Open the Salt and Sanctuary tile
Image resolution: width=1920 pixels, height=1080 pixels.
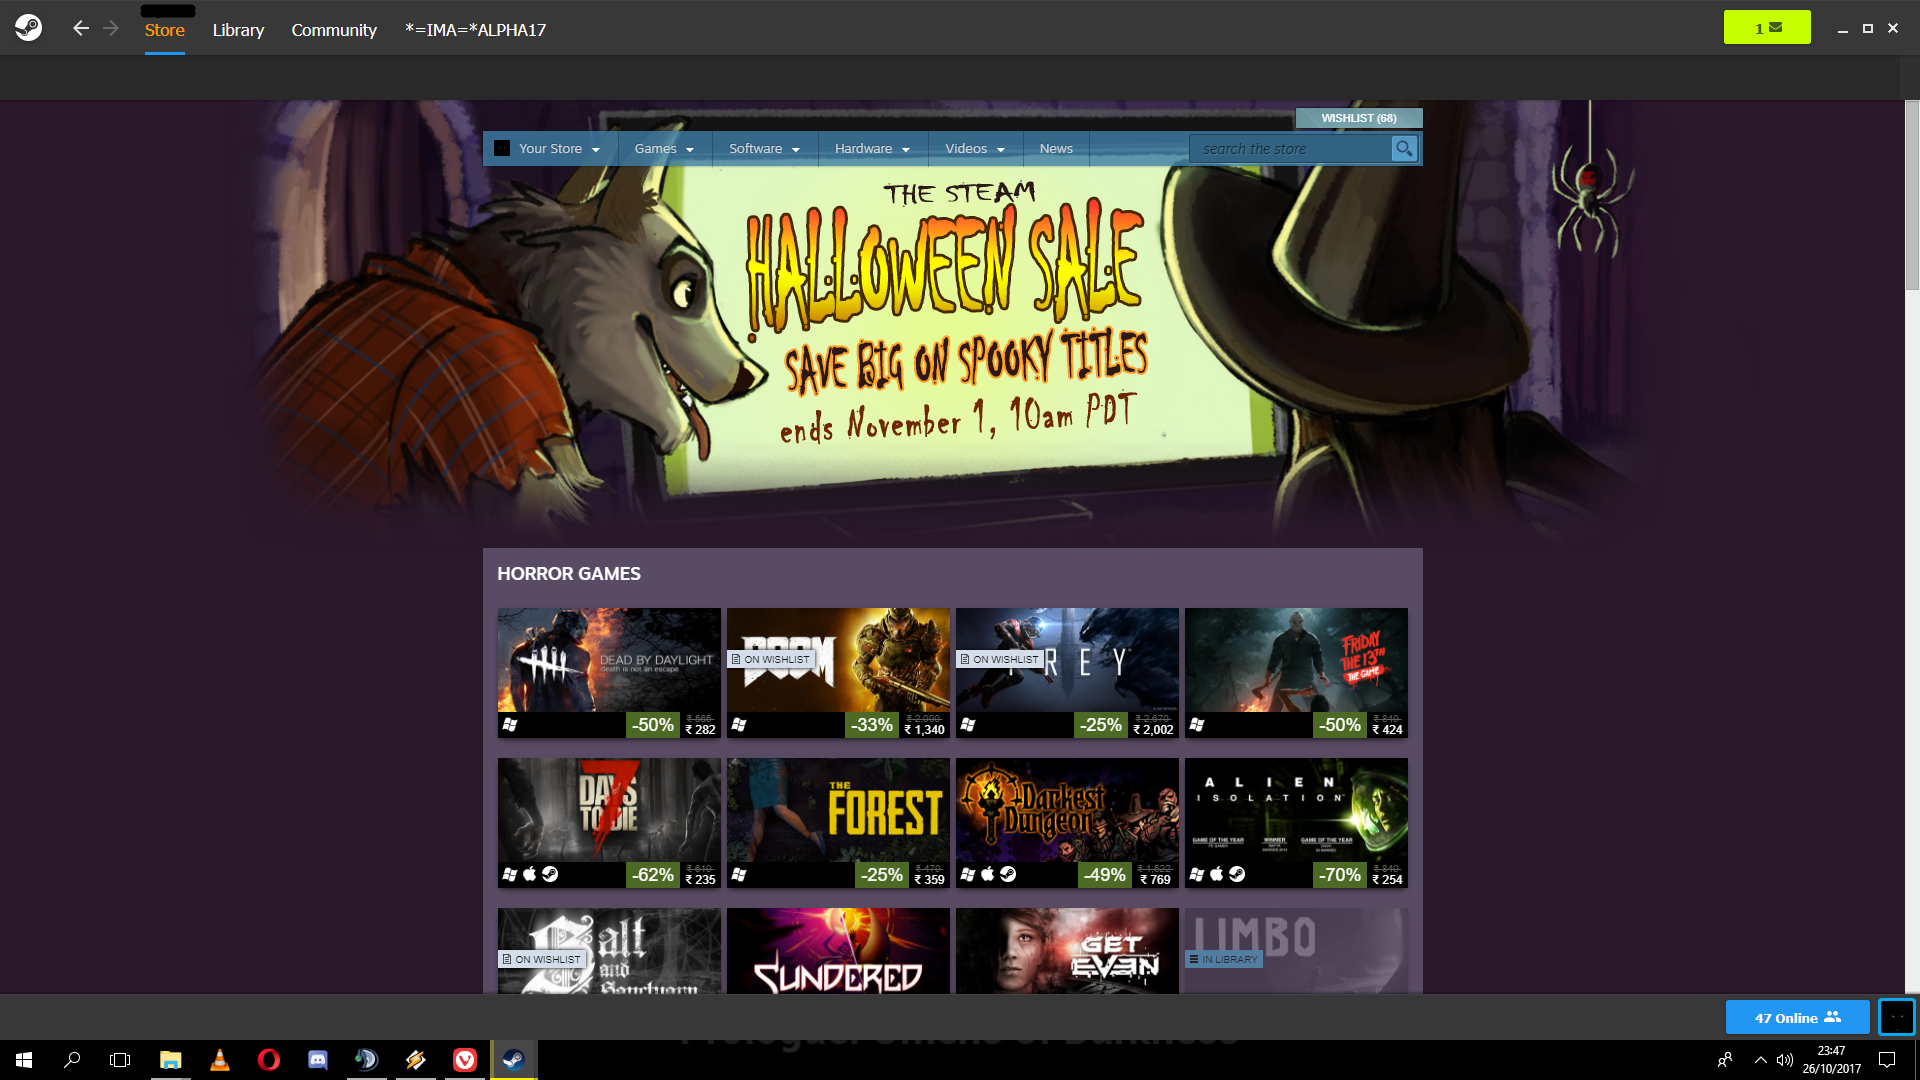[609, 951]
